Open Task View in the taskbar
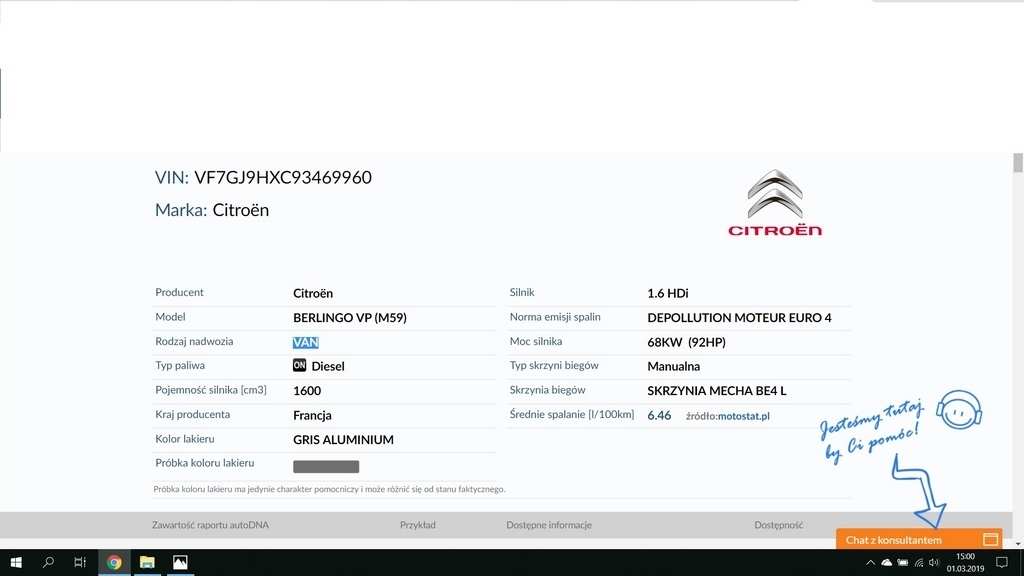The width and height of the screenshot is (1024, 576). coord(80,562)
